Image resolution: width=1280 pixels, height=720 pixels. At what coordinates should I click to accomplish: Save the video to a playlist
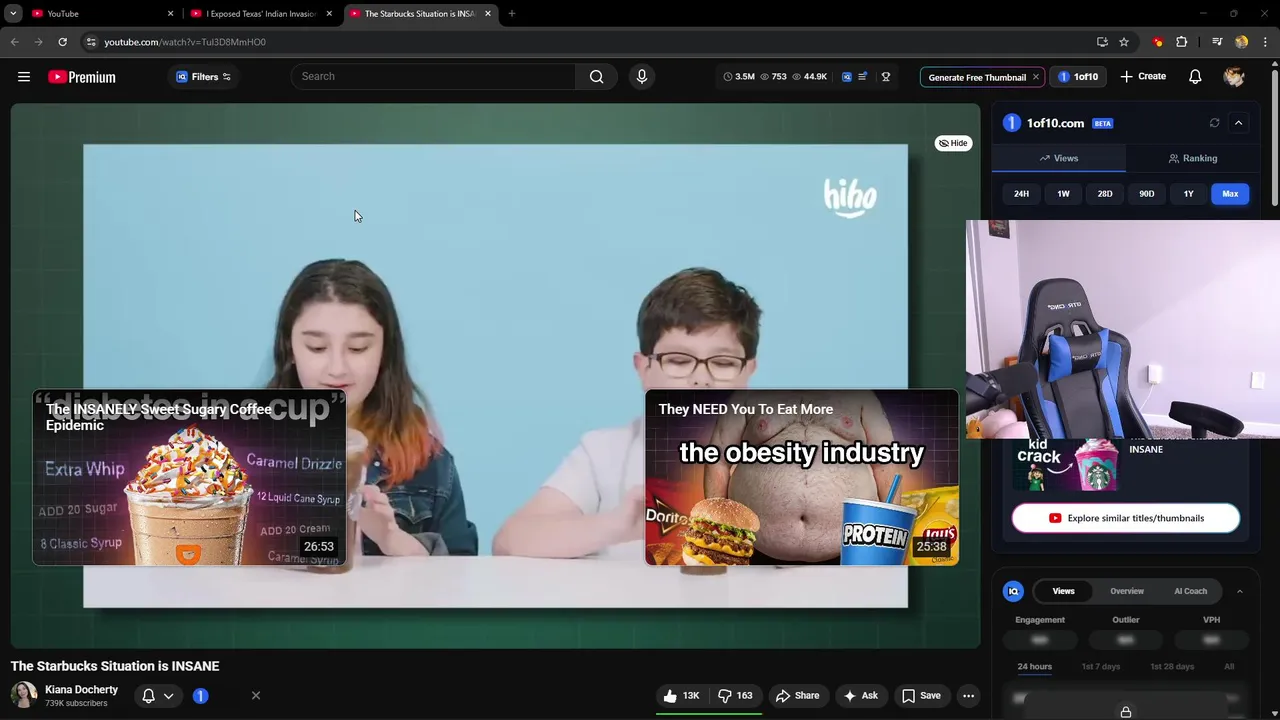point(921,696)
